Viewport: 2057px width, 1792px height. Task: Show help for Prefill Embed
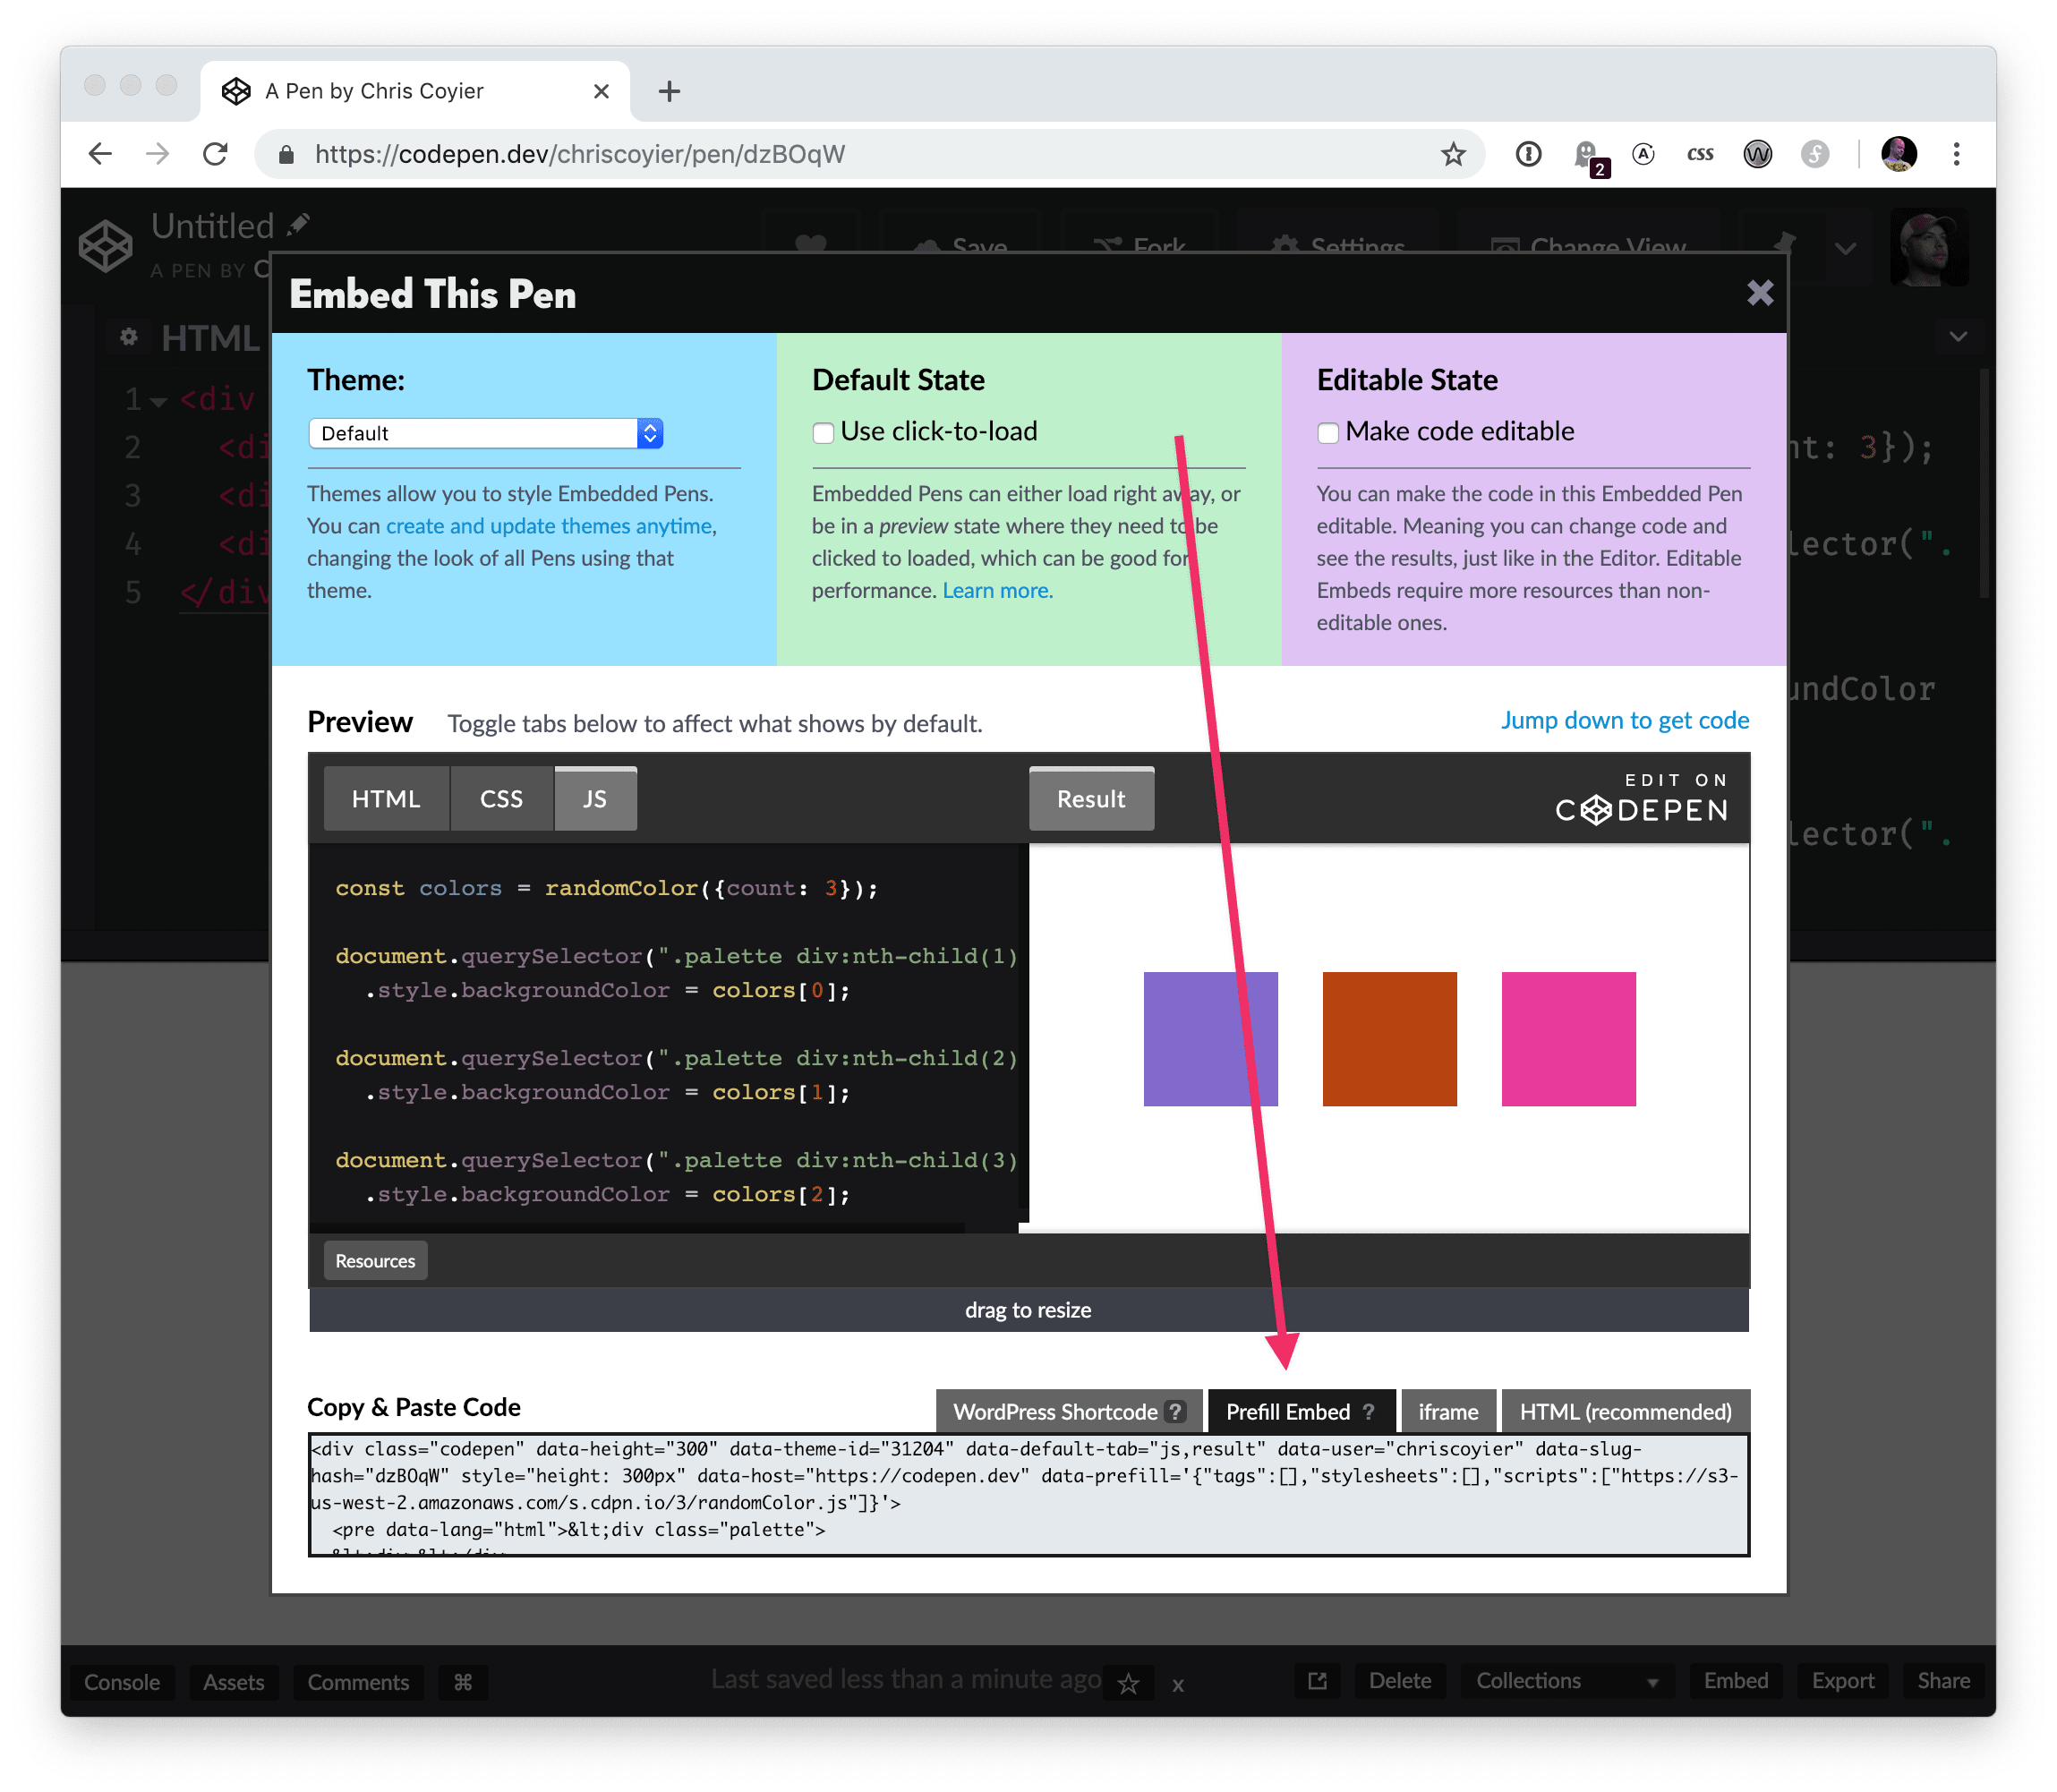(x=1368, y=1411)
